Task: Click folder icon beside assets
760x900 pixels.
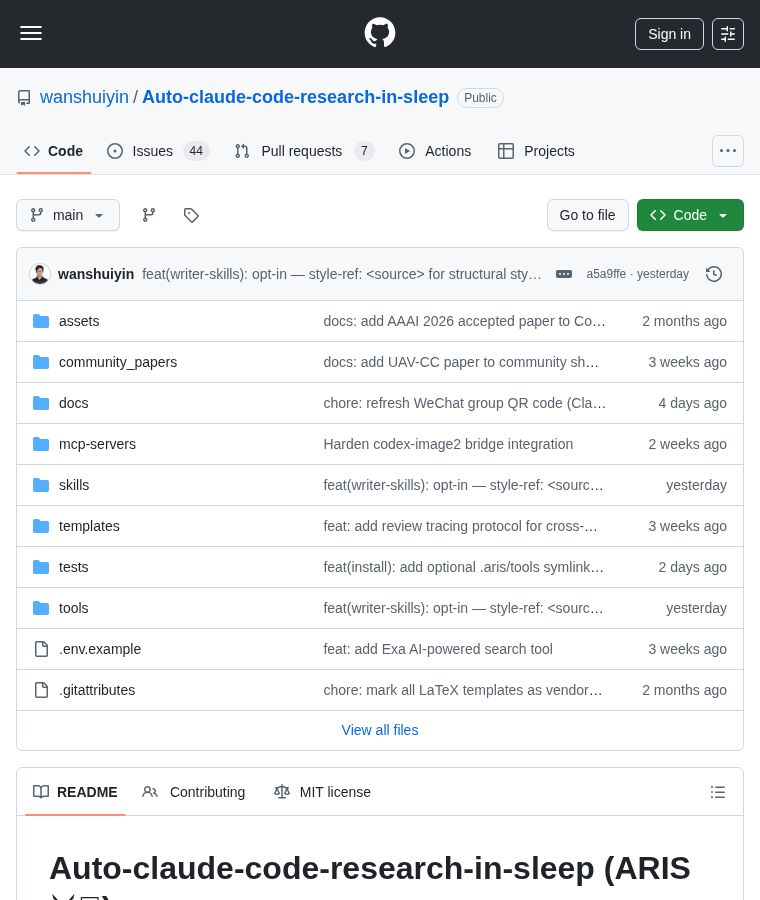Action: coord(41,321)
